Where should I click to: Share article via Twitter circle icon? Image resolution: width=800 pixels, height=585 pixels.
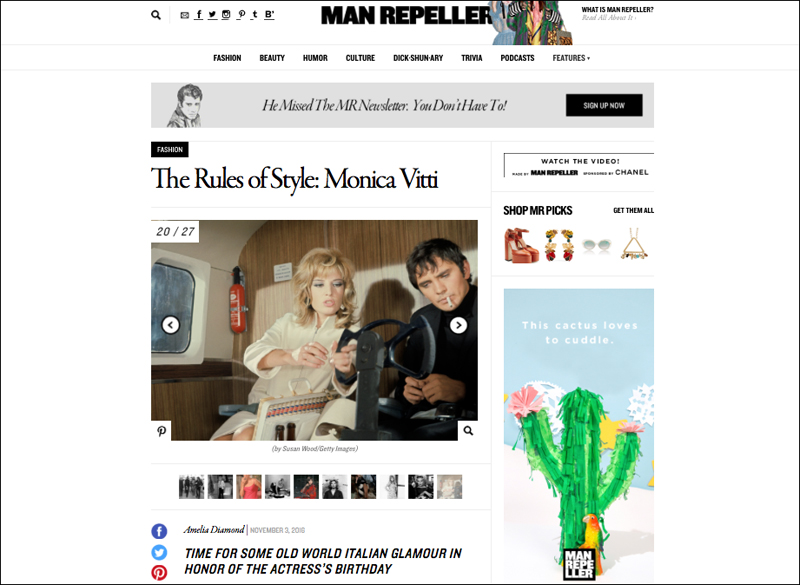(x=159, y=552)
